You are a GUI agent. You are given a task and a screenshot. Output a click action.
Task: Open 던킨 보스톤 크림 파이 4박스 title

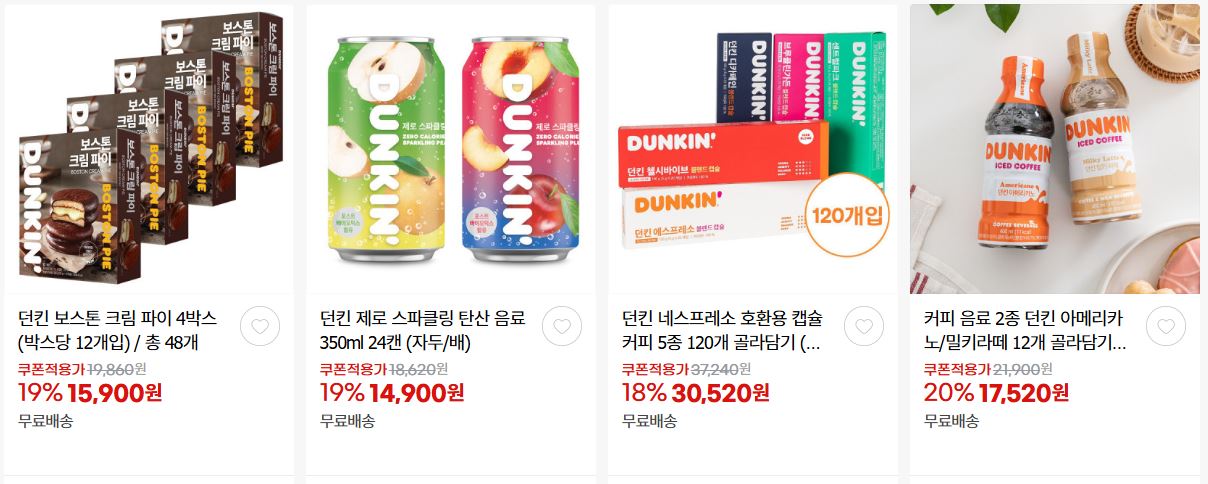[x=118, y=331]
